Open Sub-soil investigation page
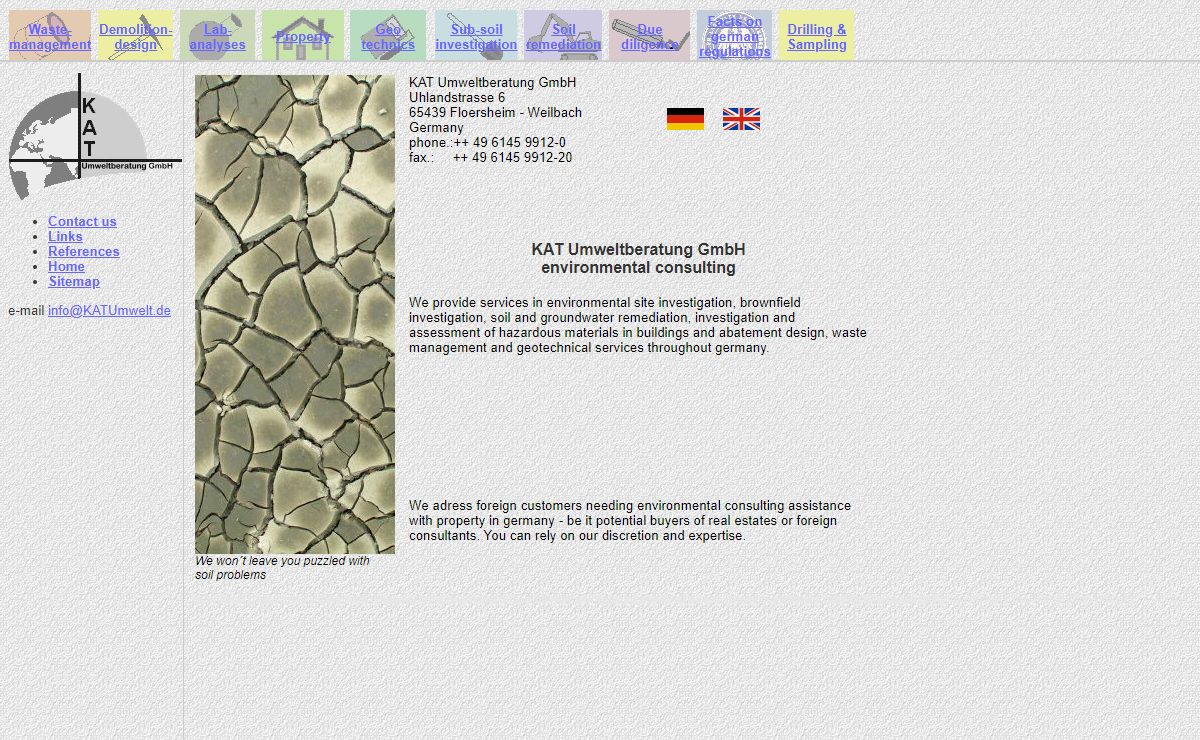Screen dimensions: 1200x740 click(x=476, y=36)
